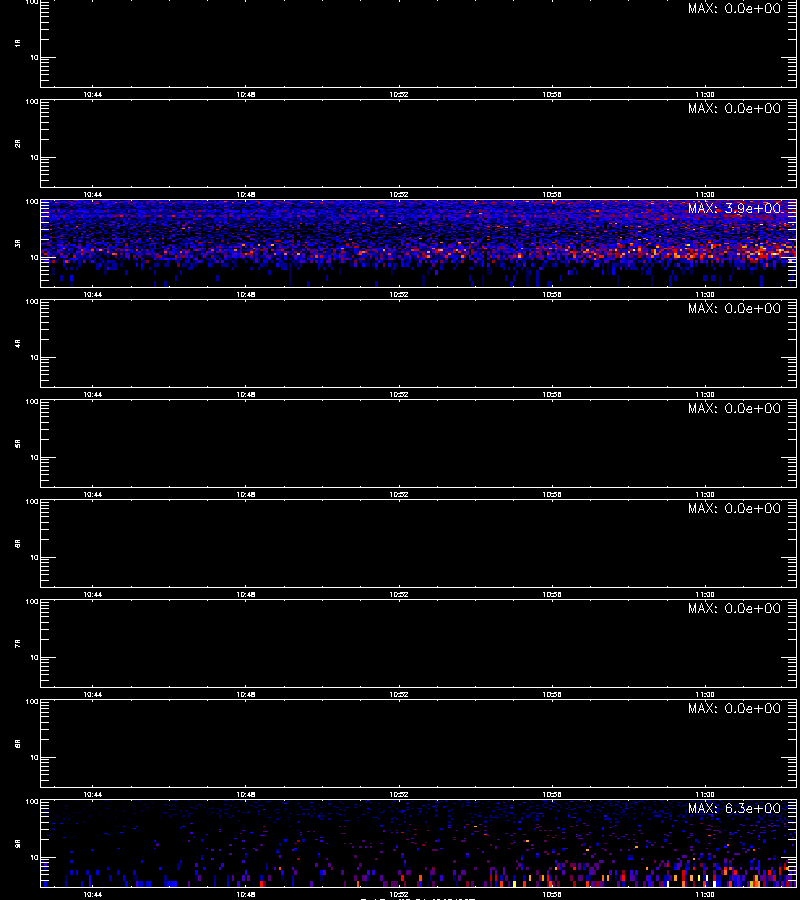Select MAX: 0.0e+00 text in panel 6R

pos(735,508)
